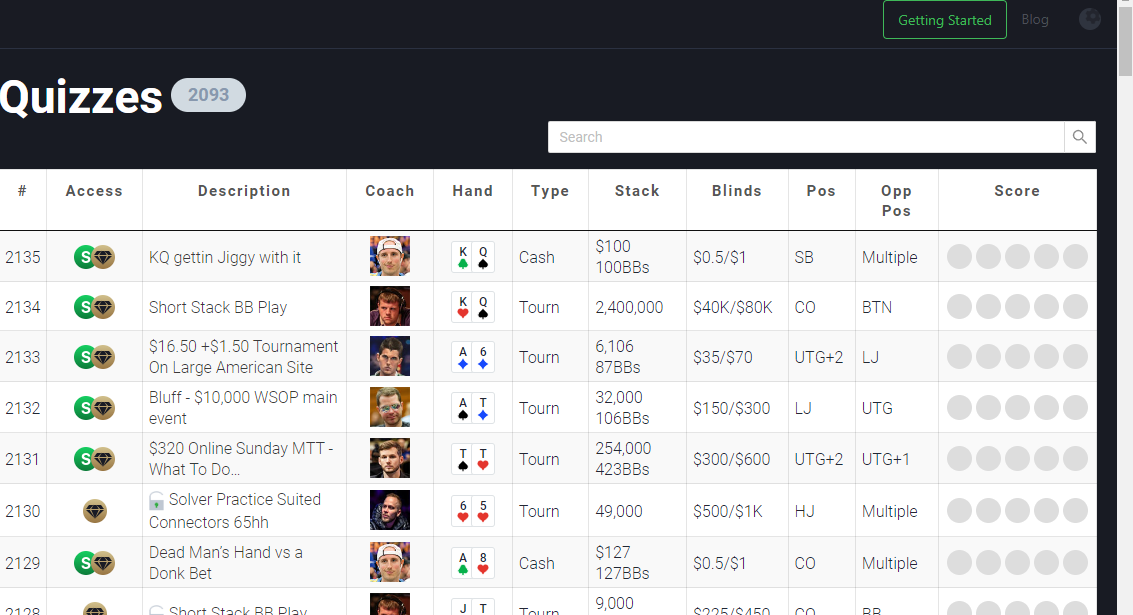
Task: Click score circles for quiz 2134
Action: pos(1017,306)
